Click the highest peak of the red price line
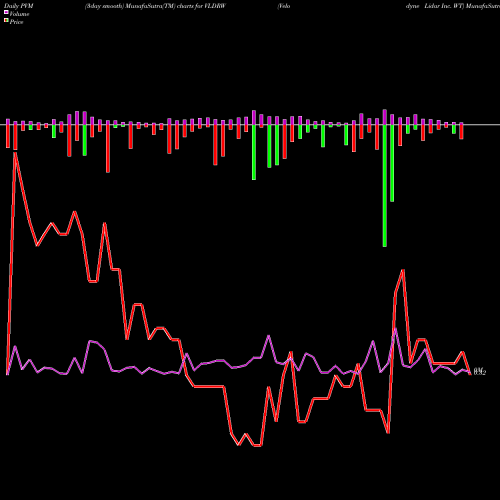 15,153
